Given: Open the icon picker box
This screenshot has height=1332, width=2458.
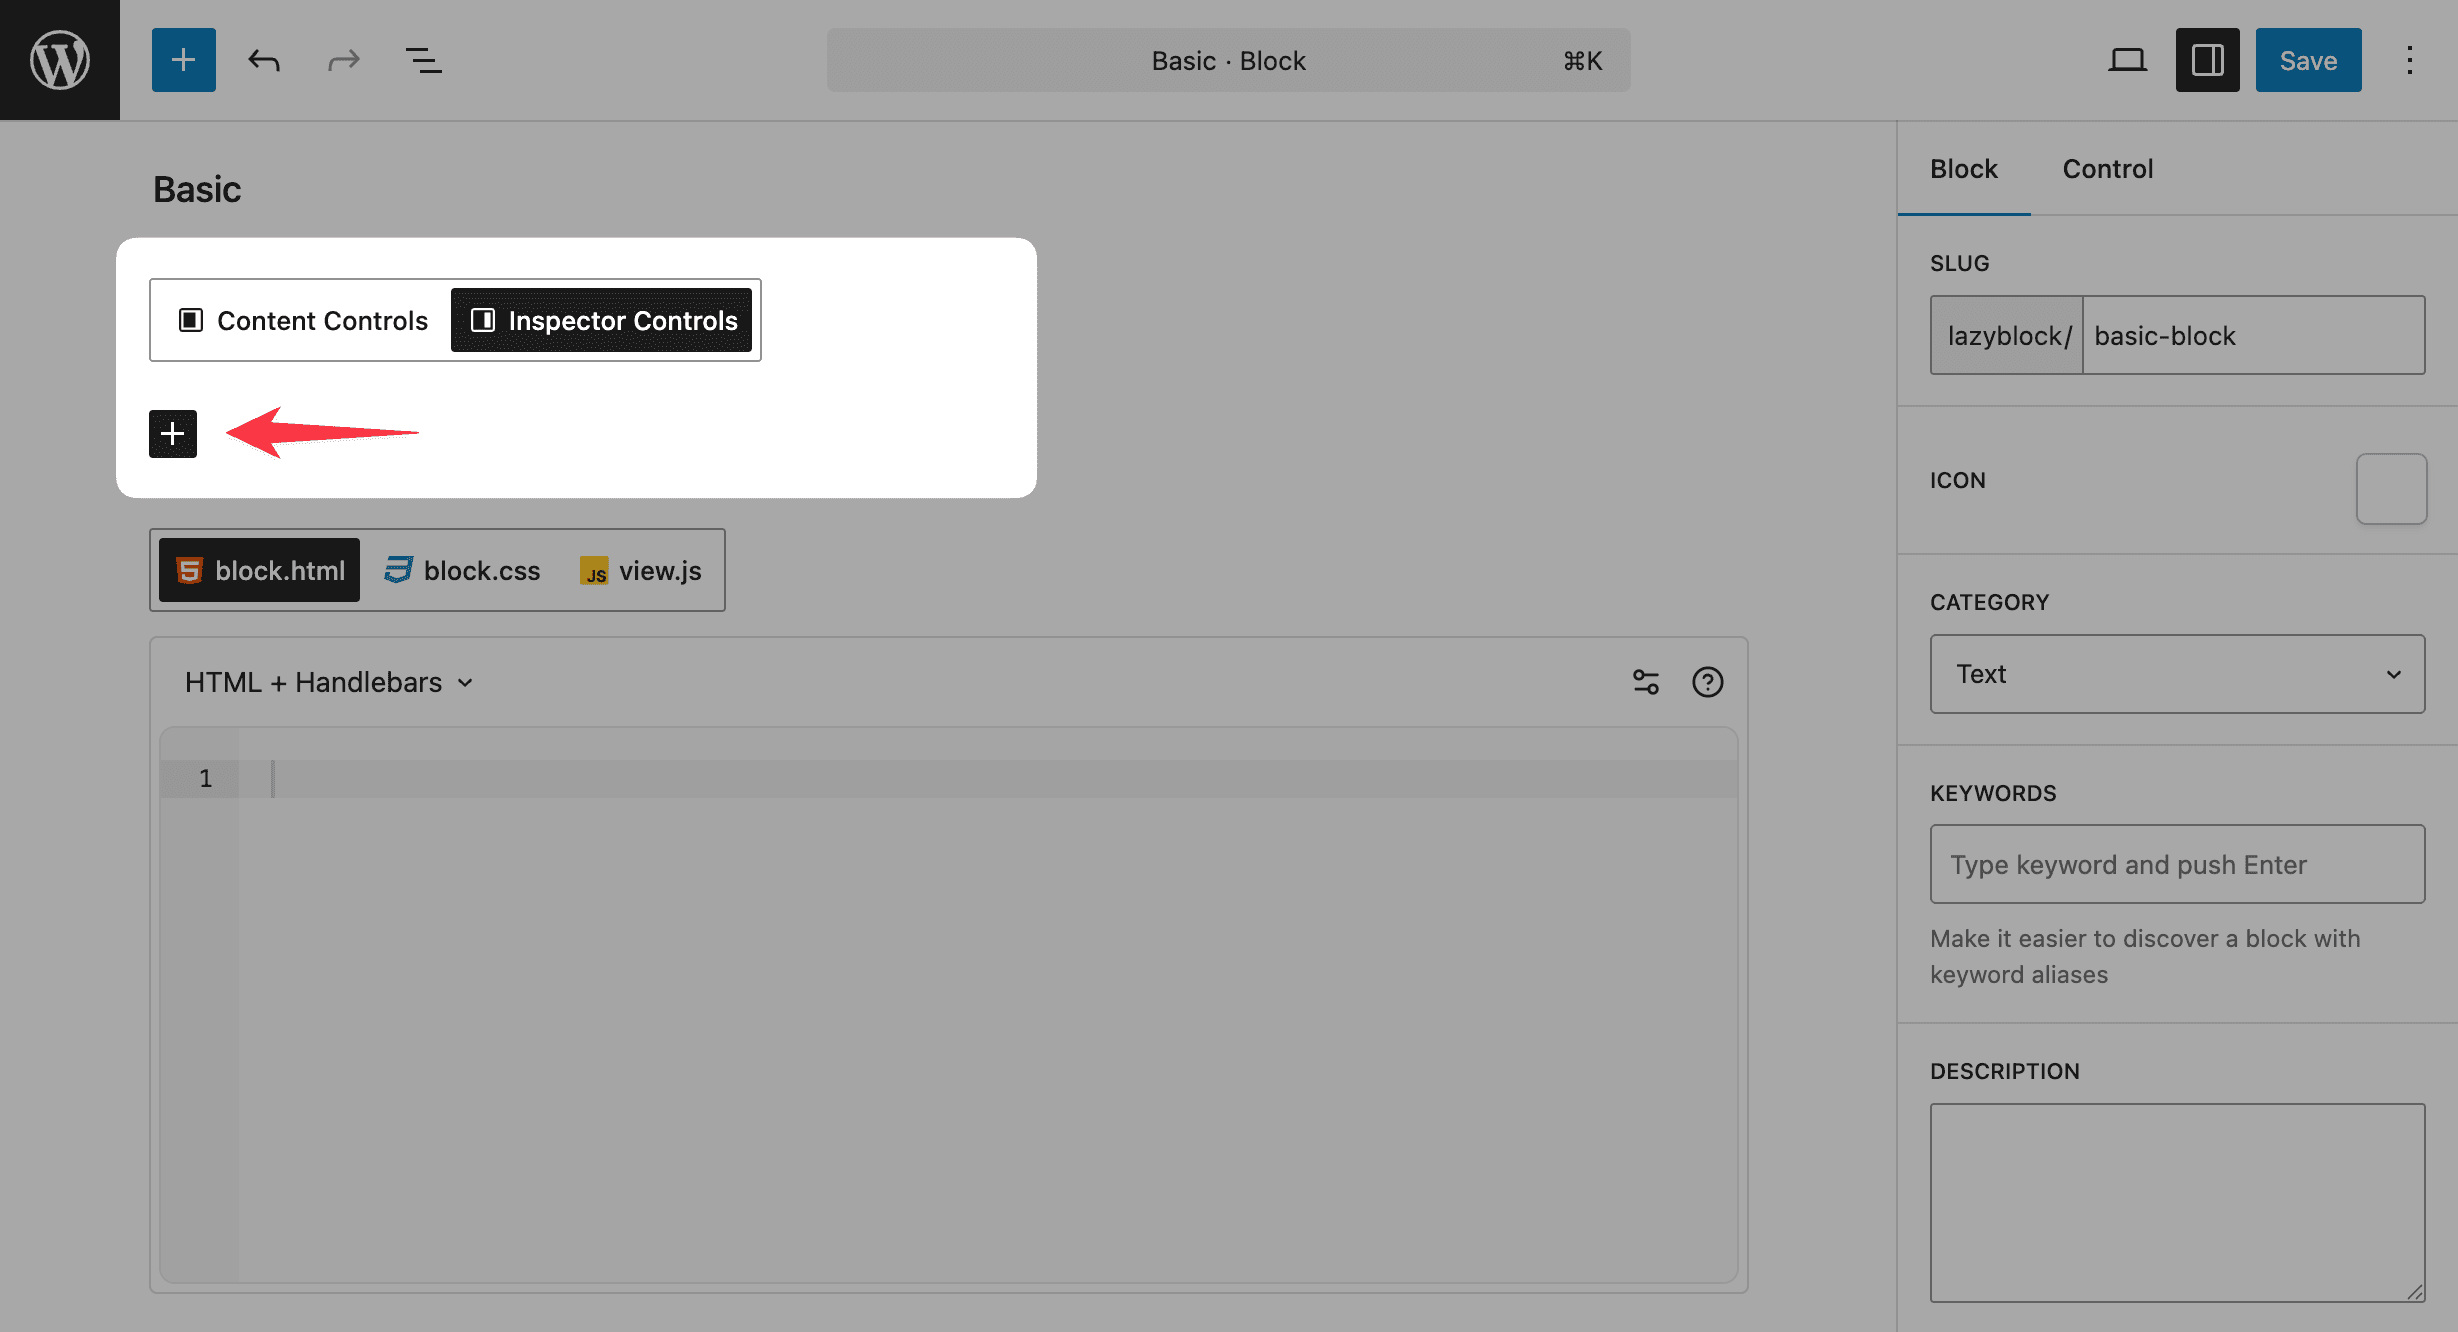Looking at the screenshot, I should pos(2391,488).
